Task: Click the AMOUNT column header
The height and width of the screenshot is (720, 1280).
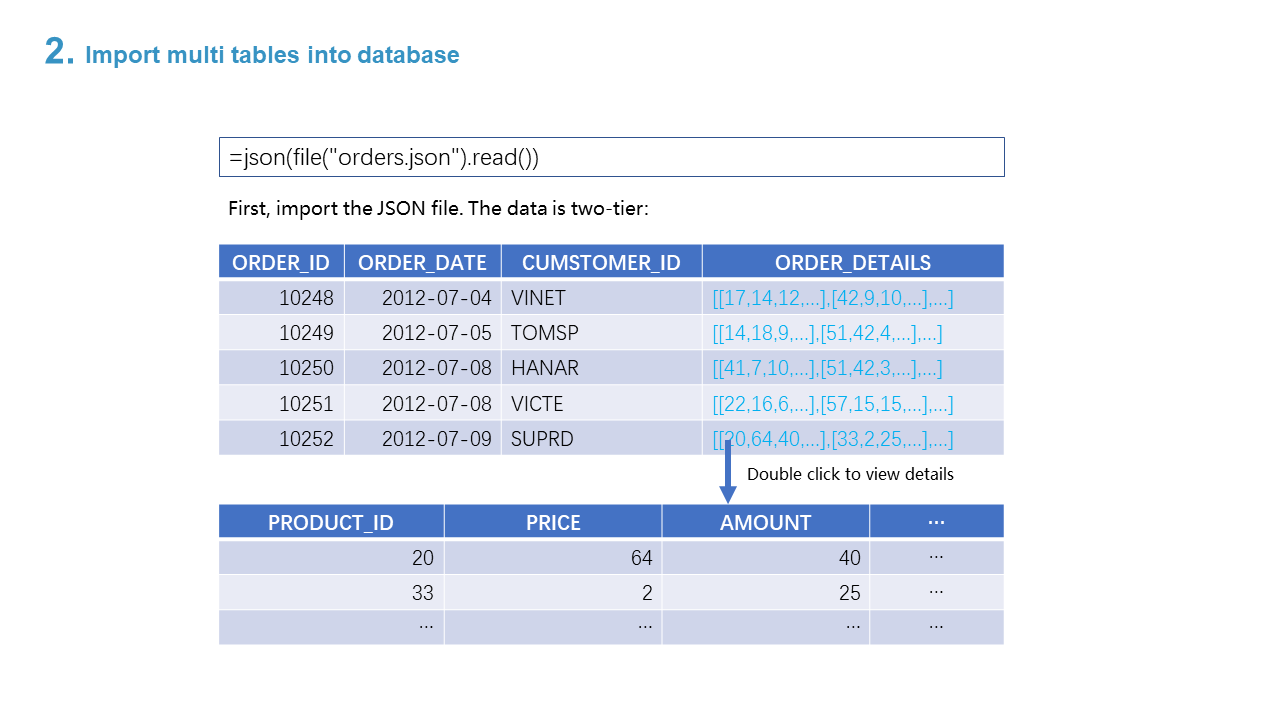Action: (x=765, y=522)
